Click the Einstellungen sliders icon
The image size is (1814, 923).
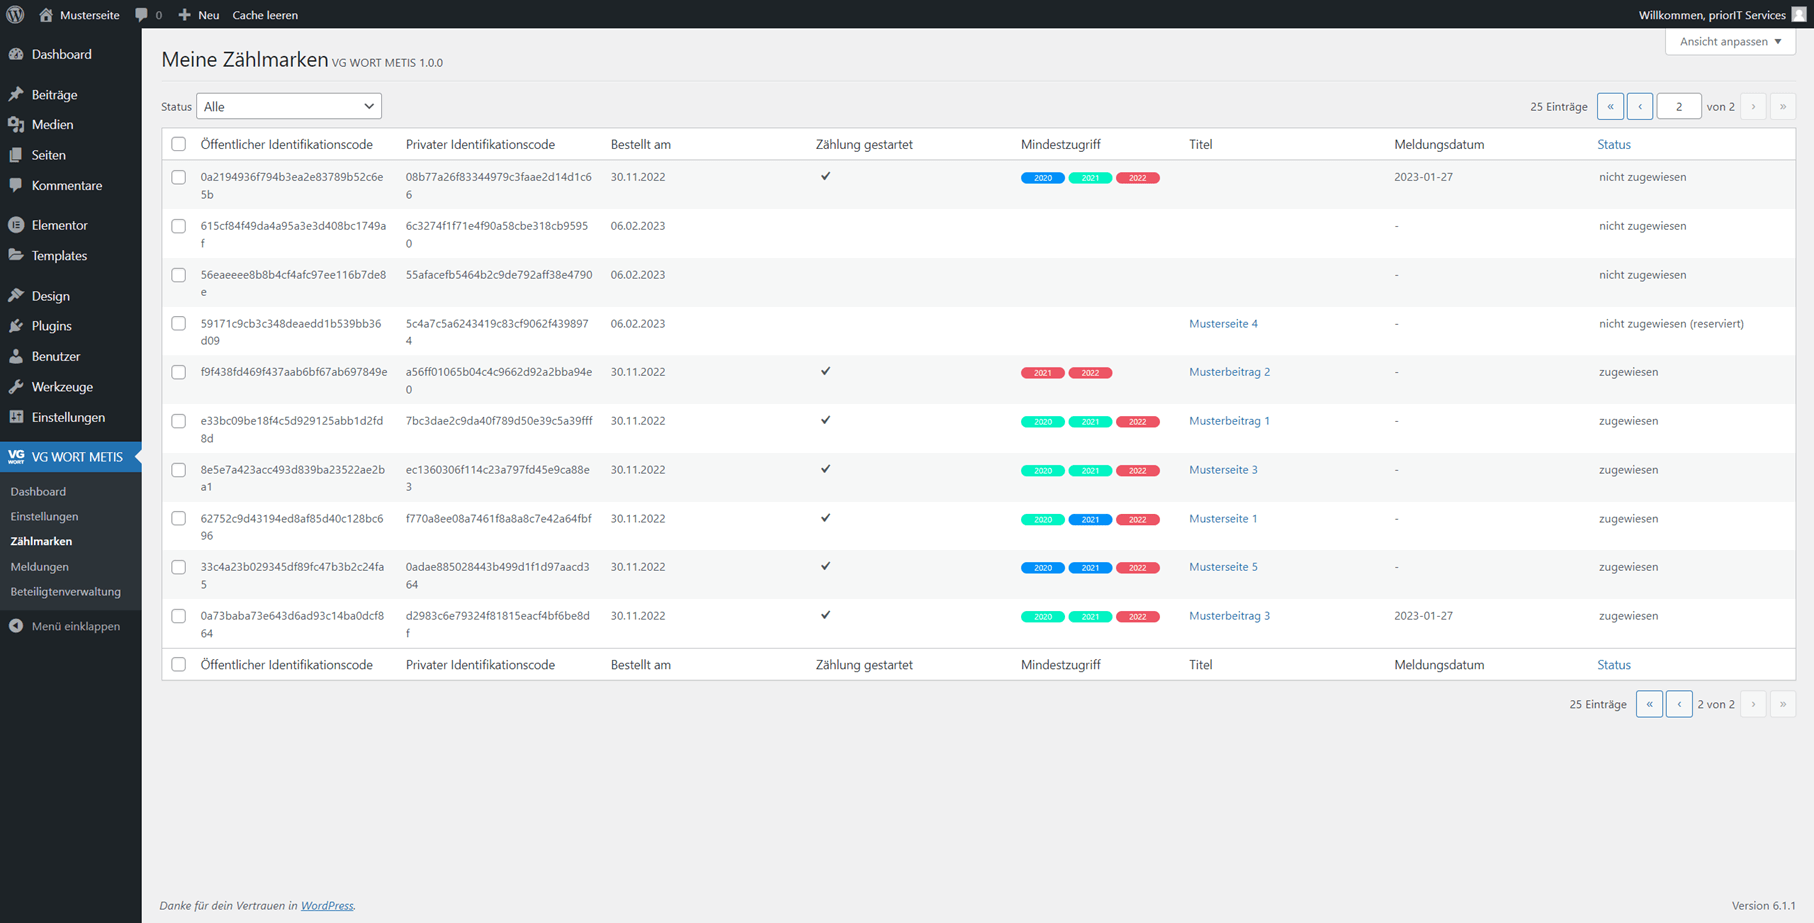(x=16, y=417)
